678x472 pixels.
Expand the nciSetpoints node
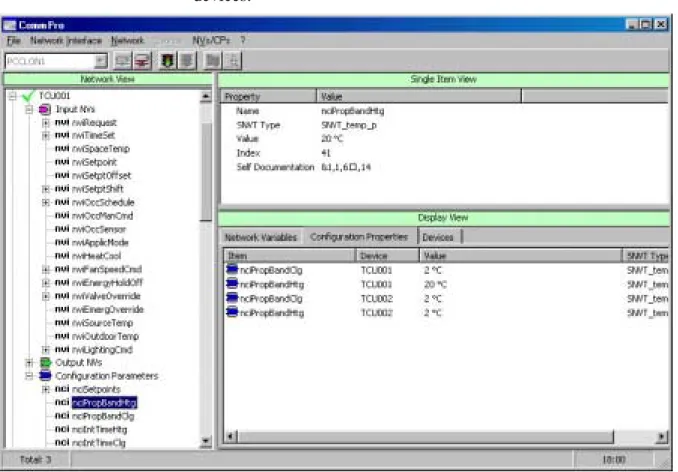pyautogui.click(x=45, y=389)
